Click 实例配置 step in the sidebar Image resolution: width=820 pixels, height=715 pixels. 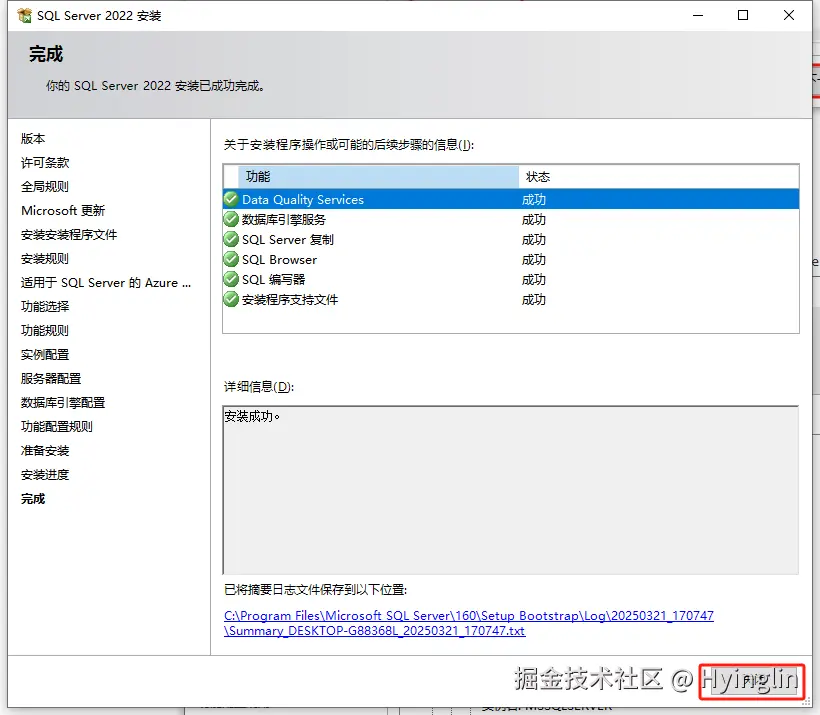pos(45,355)
